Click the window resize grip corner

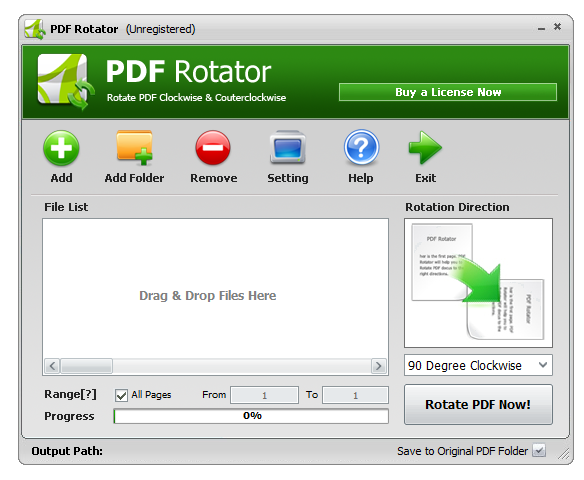click(564, 453)
